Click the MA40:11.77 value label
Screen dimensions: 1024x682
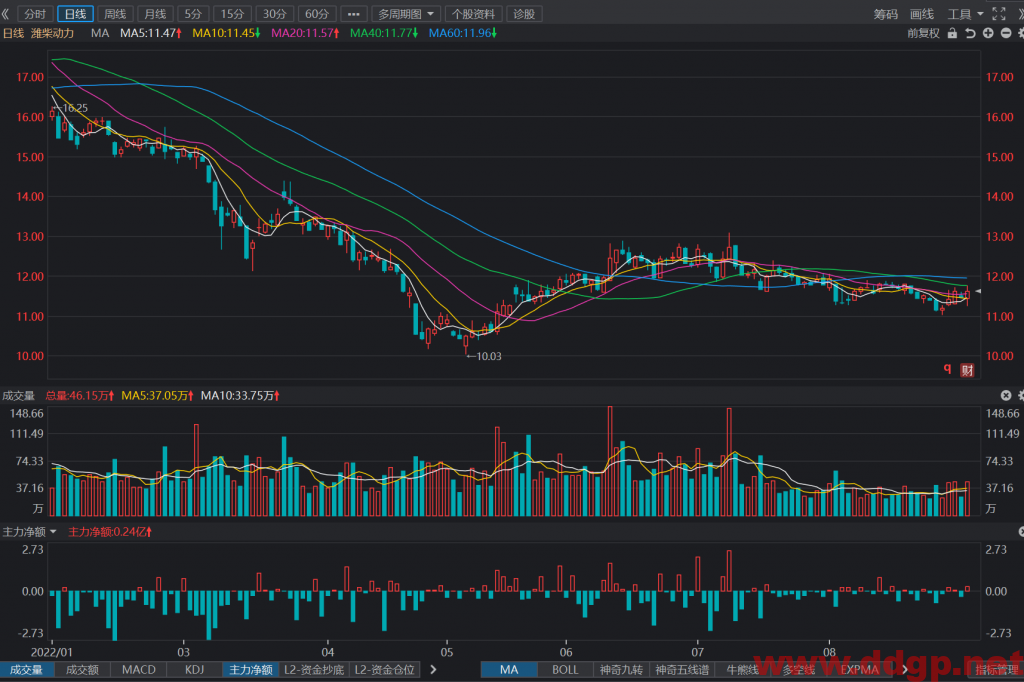(x=384, y=33)
